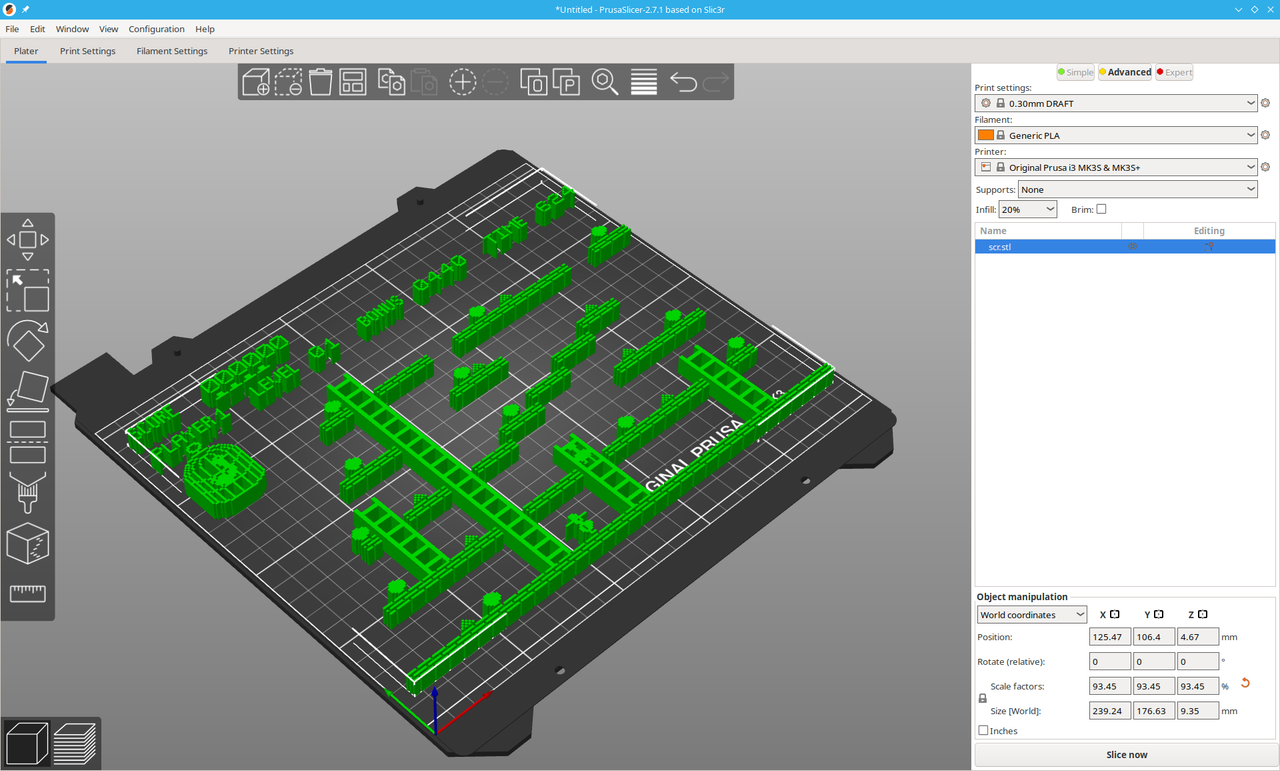Select the Measure ruler tool

[28, 594]
